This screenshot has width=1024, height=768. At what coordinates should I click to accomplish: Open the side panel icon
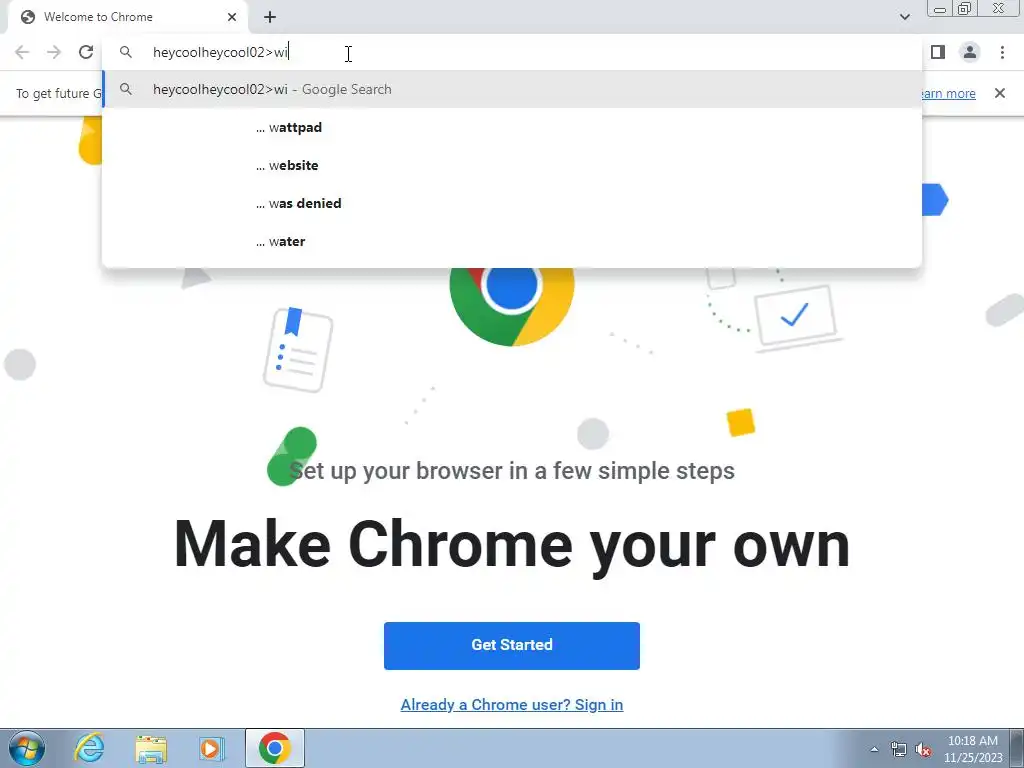click(938, 52)
